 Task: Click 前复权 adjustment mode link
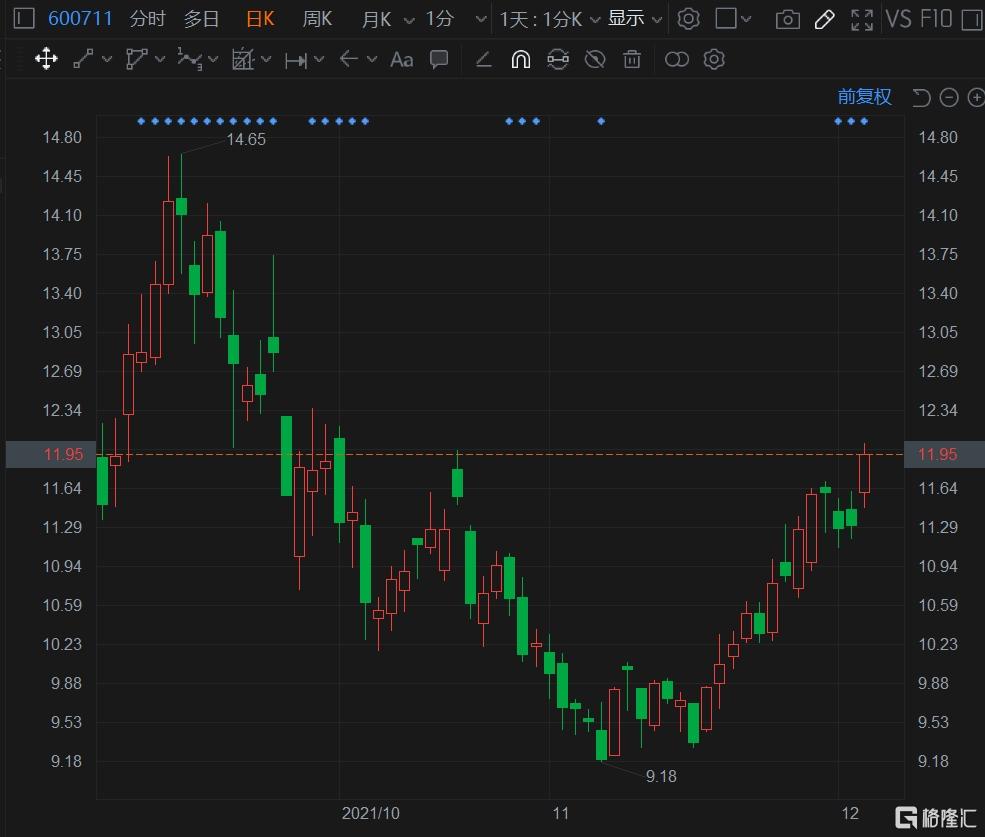point(864,97)
